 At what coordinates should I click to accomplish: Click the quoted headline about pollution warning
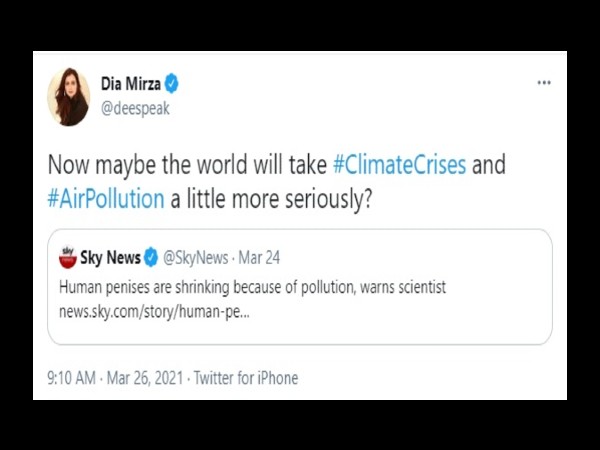tap(252, 287)
